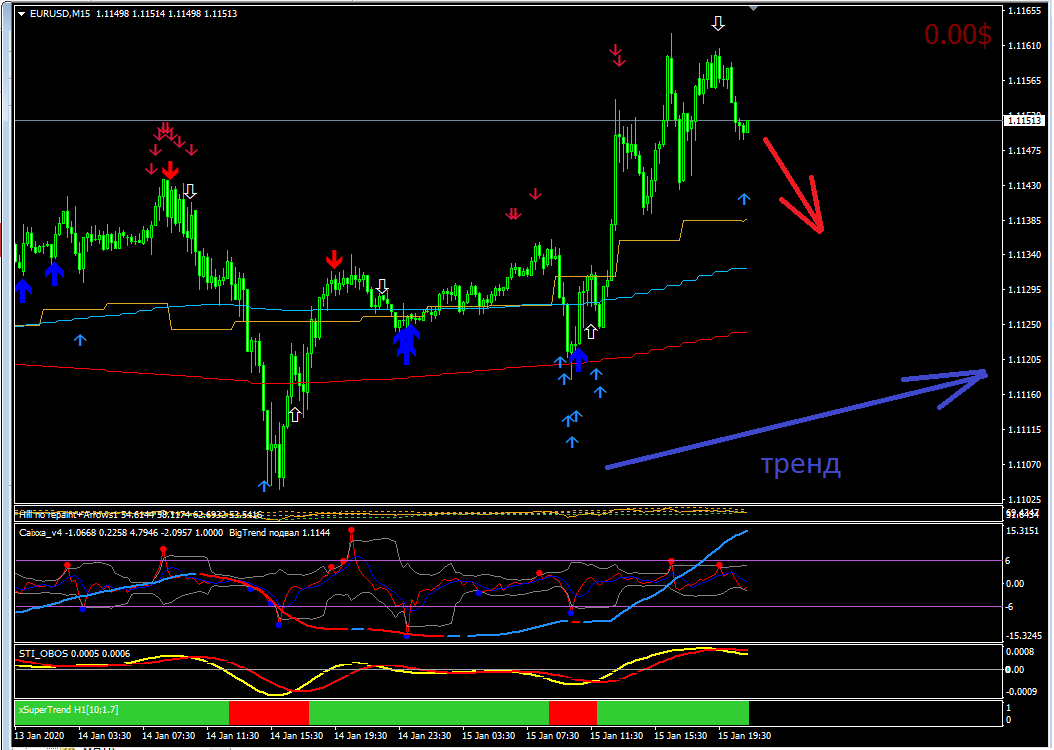The width and height of the screenshot is (1054, 750).
Task: Select the Caixxa_v4 indicator label
Action: [x=42, y=533]
